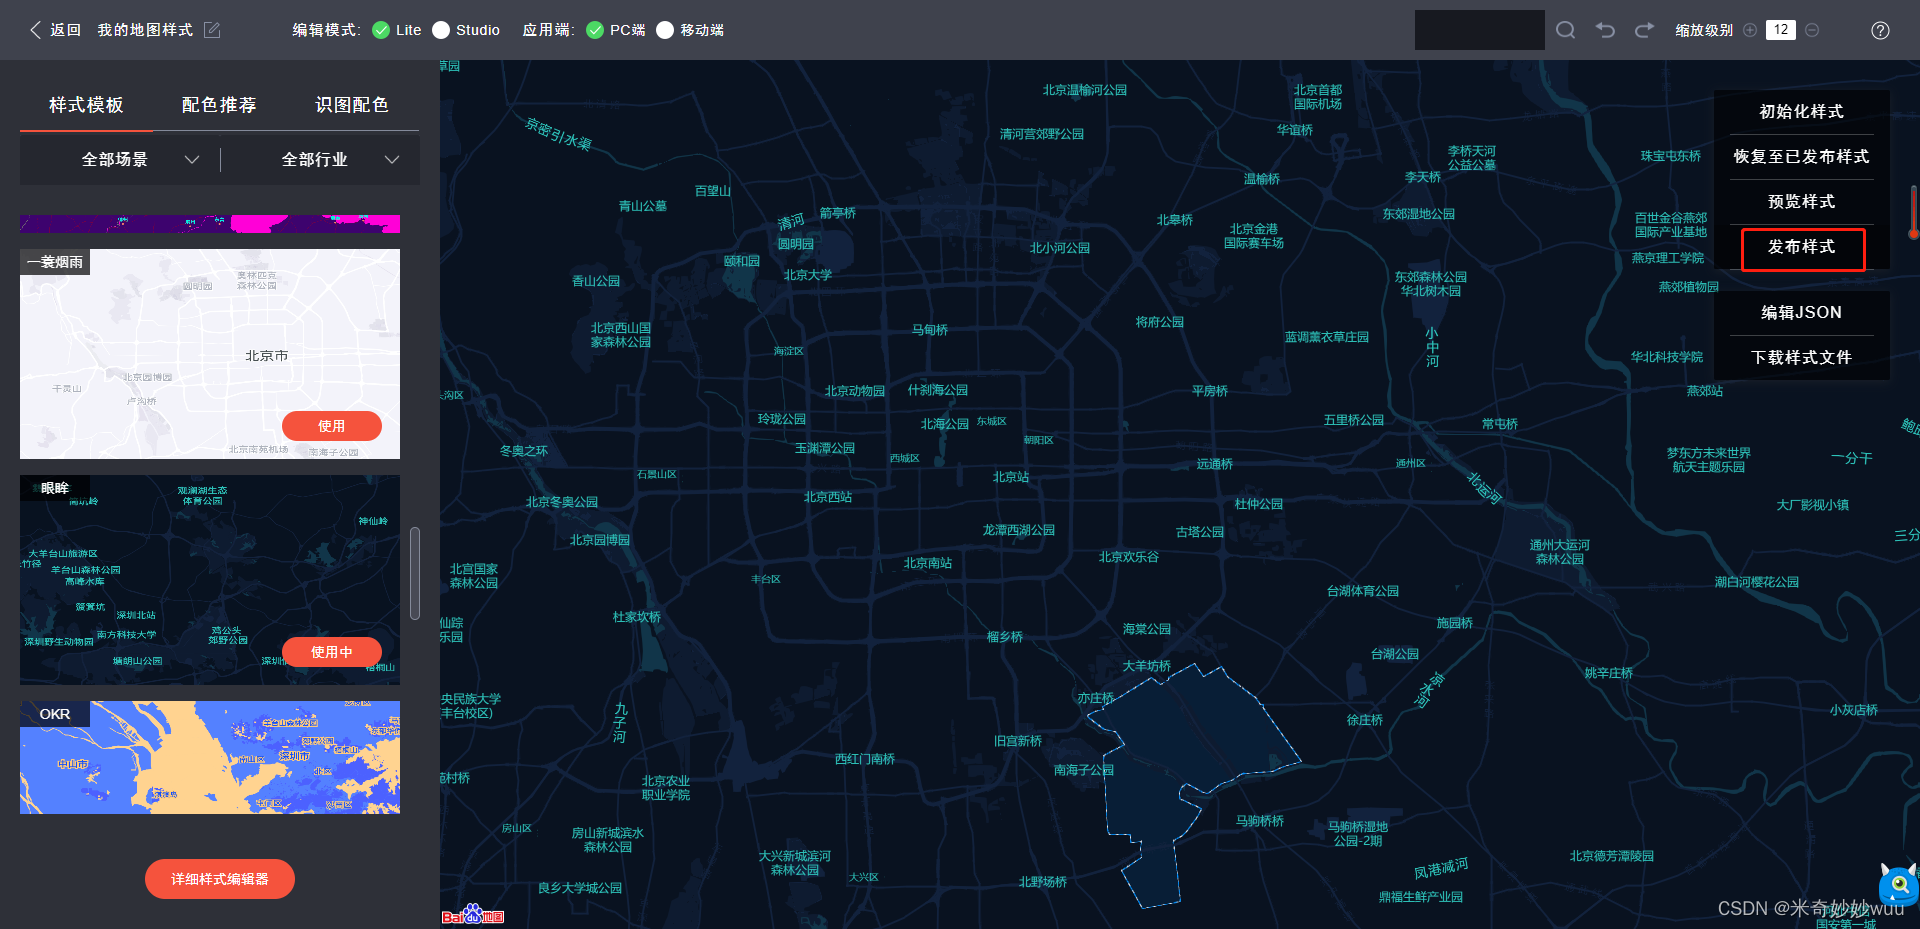This screenshot has width=1920, height=929.
Task: Click the Baidu map logo
Action: [x=472, y=915]
